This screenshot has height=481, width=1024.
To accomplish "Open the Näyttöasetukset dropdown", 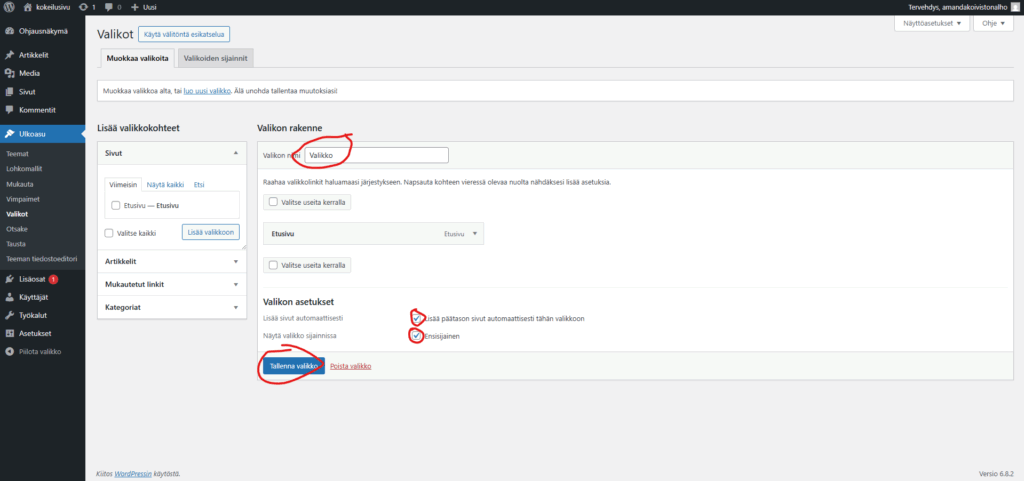I will pyautogui.click(x=931, y=23).
